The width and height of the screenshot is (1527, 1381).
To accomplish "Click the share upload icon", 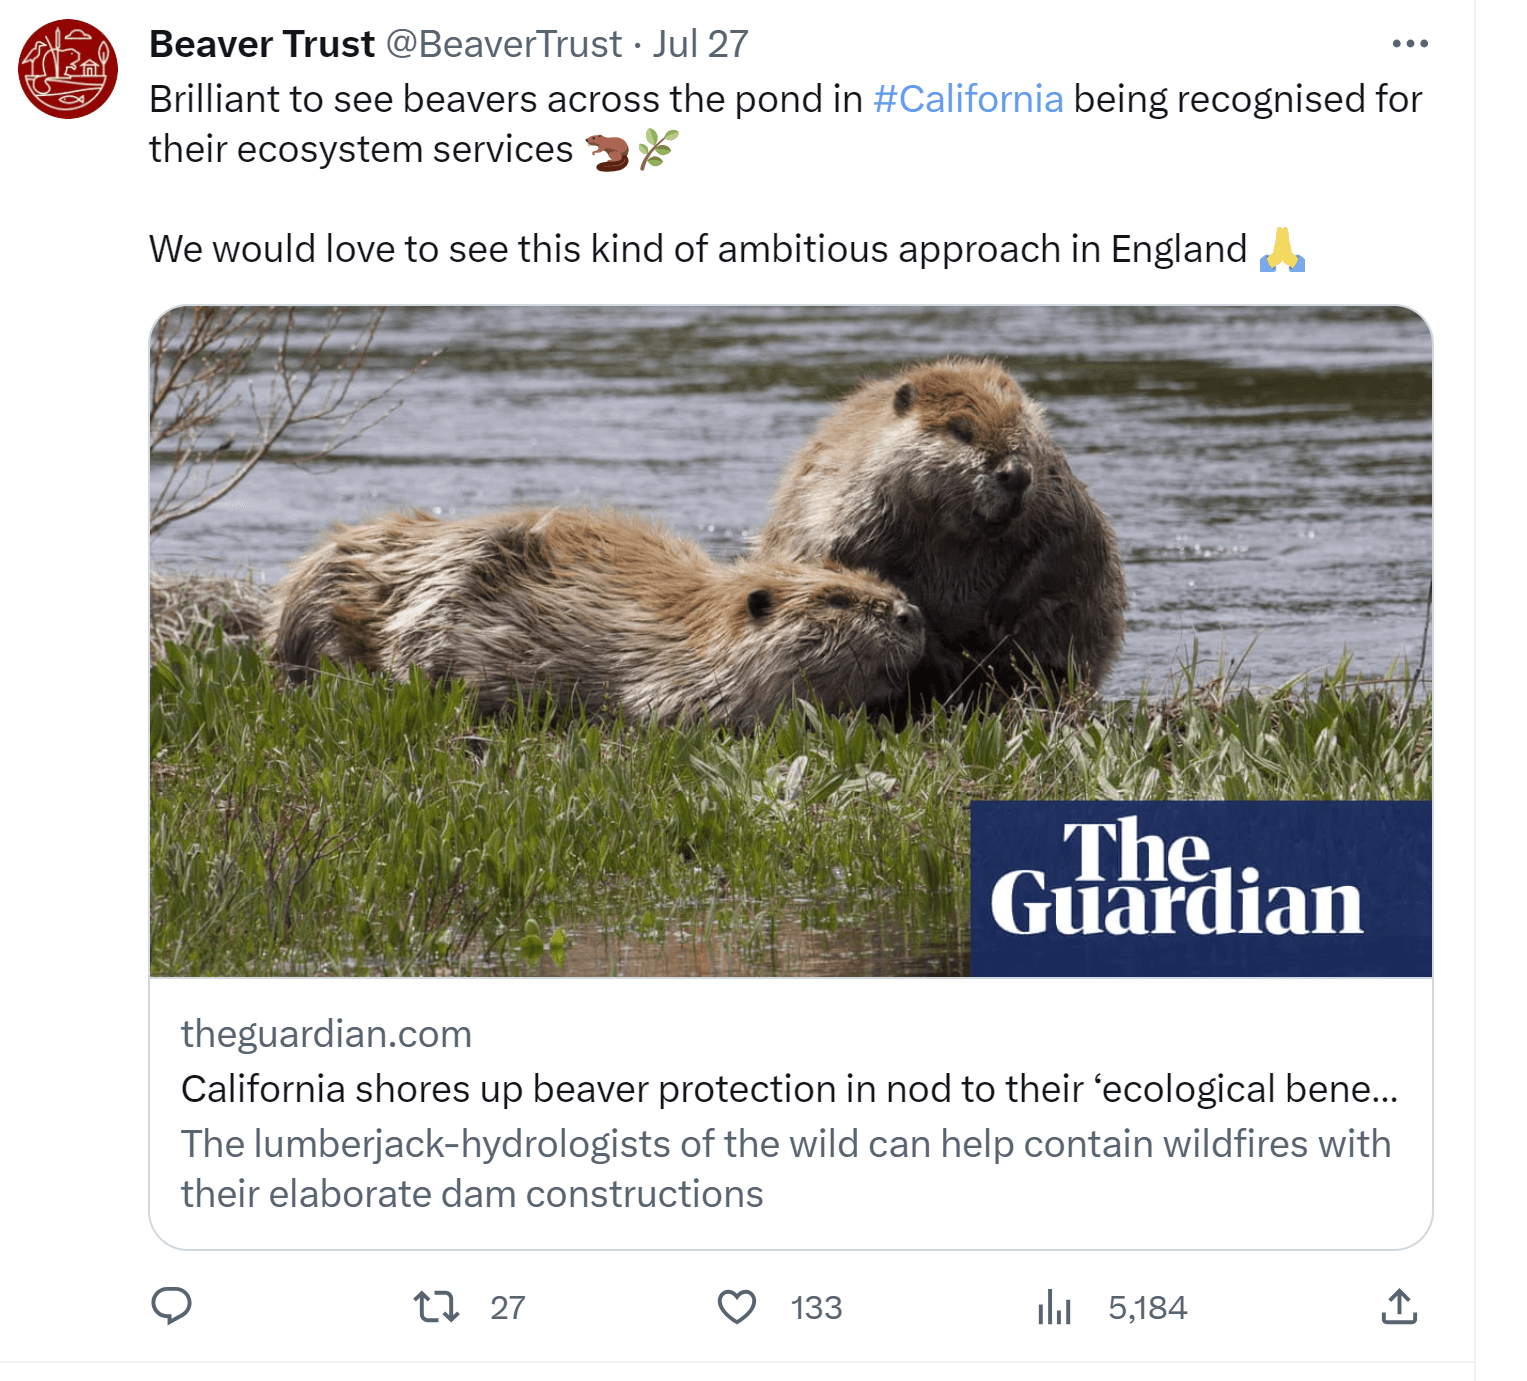I will 1399,1306.
